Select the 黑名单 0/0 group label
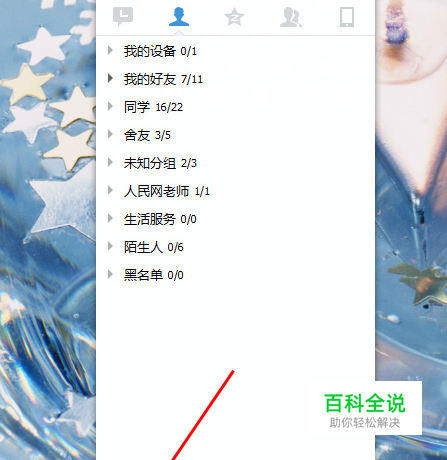Screen dimensions: 447x460 click(x=154, y=275)
